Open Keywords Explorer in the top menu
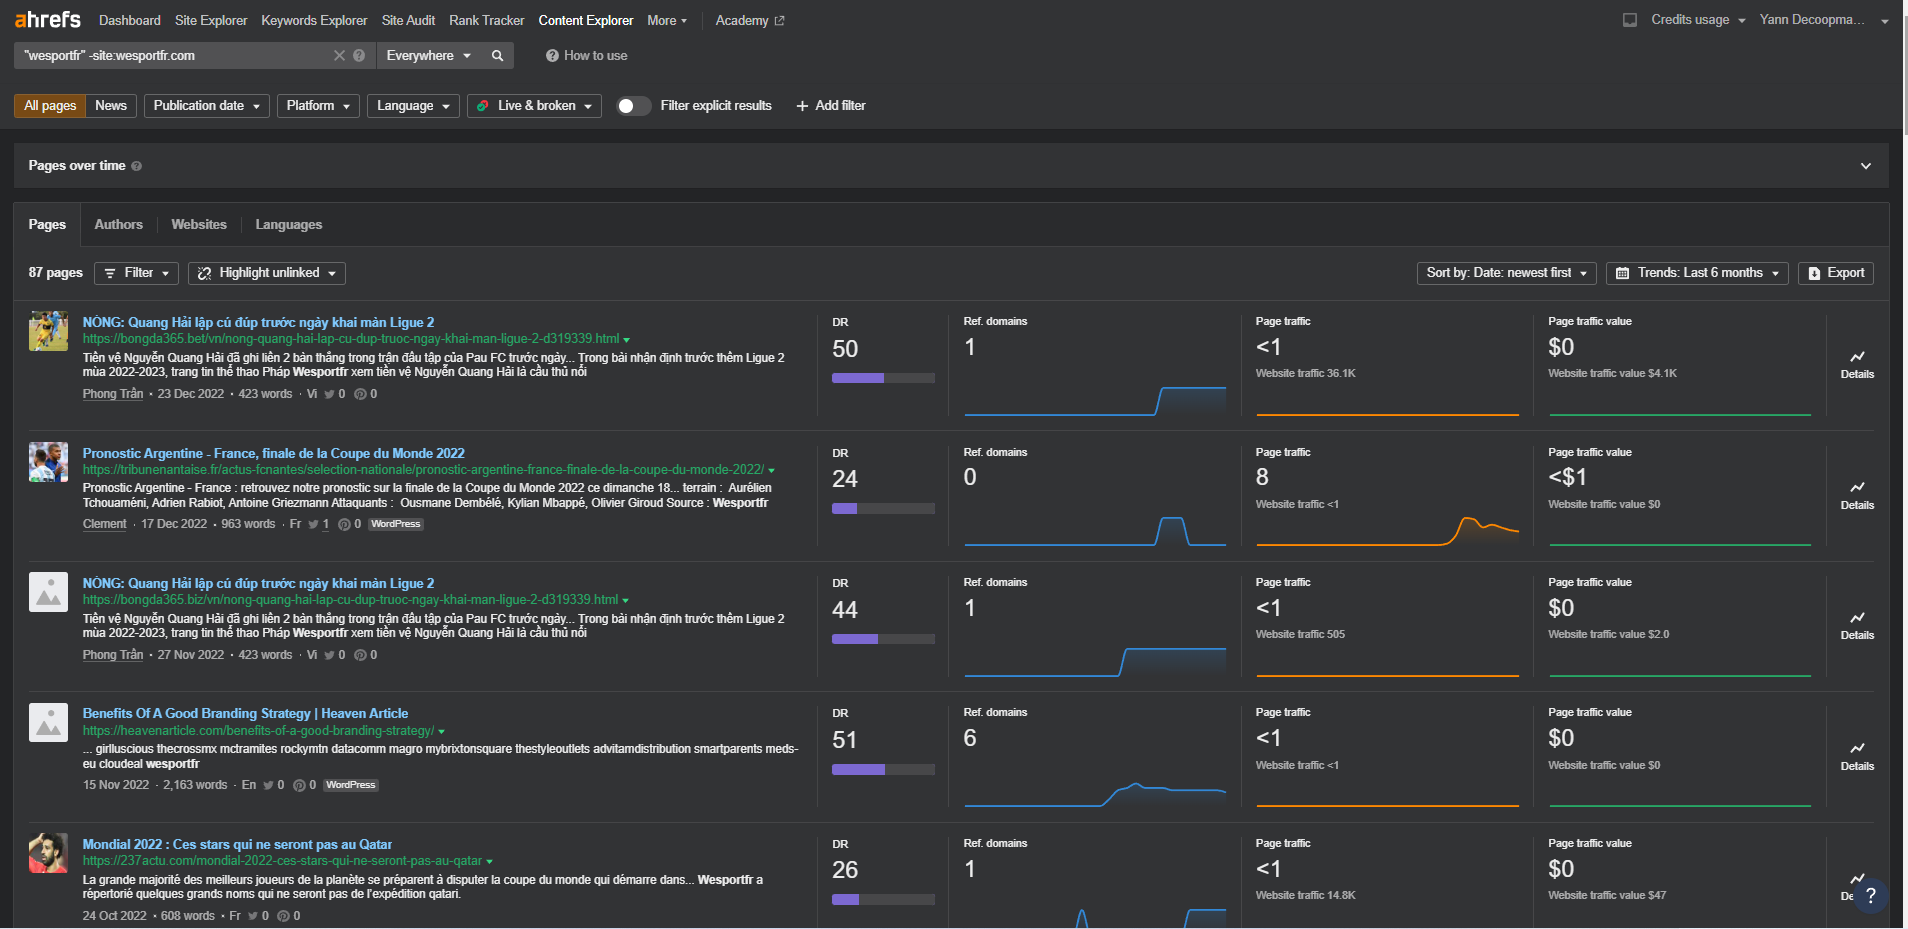 [314, 20]
